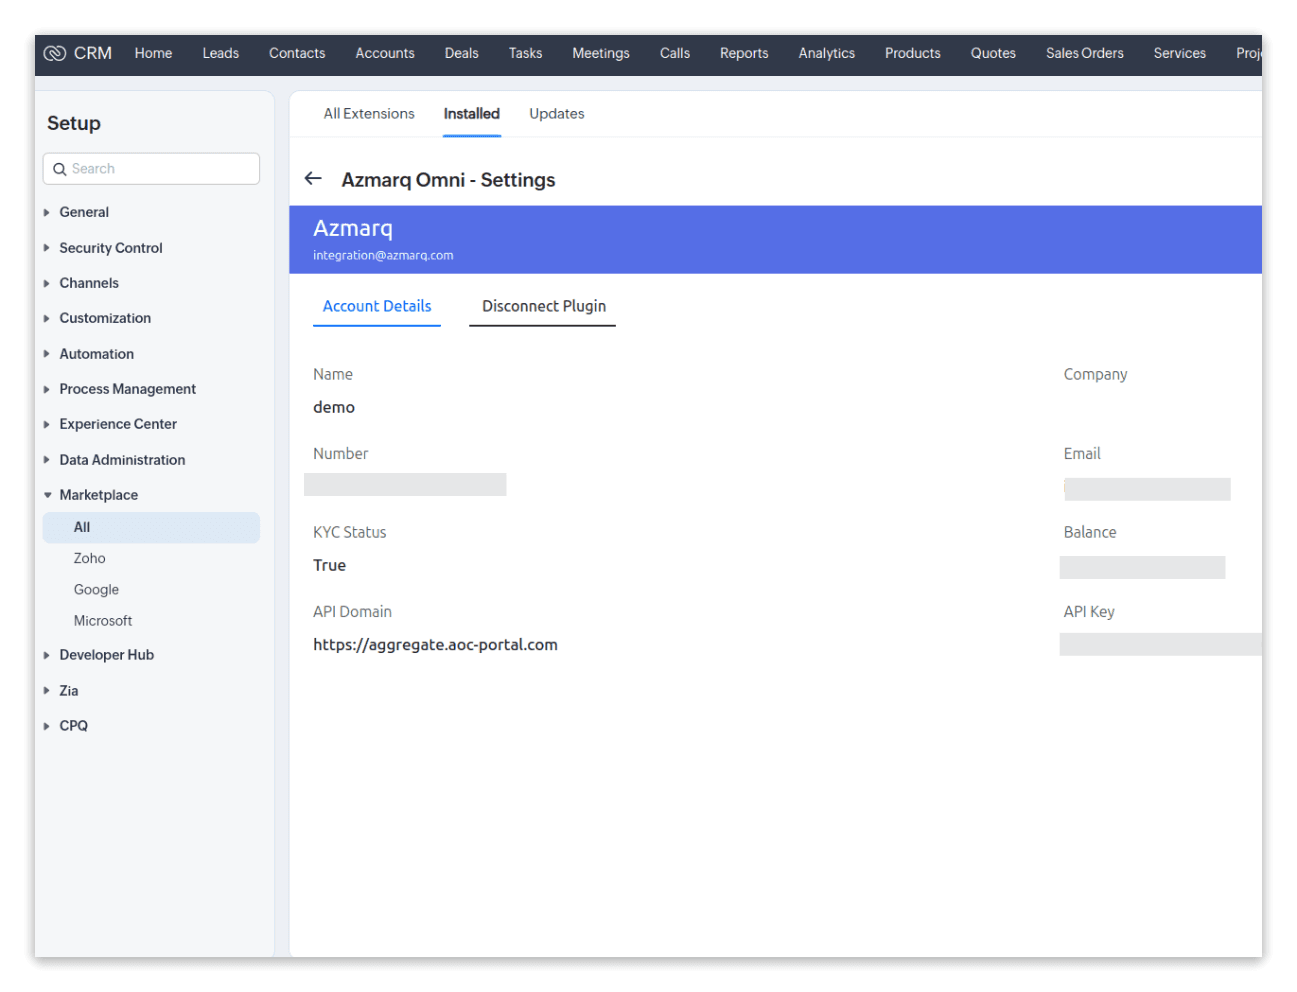Open the Contacts module
The height and width of the screenshot is (992, 1297).
pyautogui.click(x=297, y=53)
